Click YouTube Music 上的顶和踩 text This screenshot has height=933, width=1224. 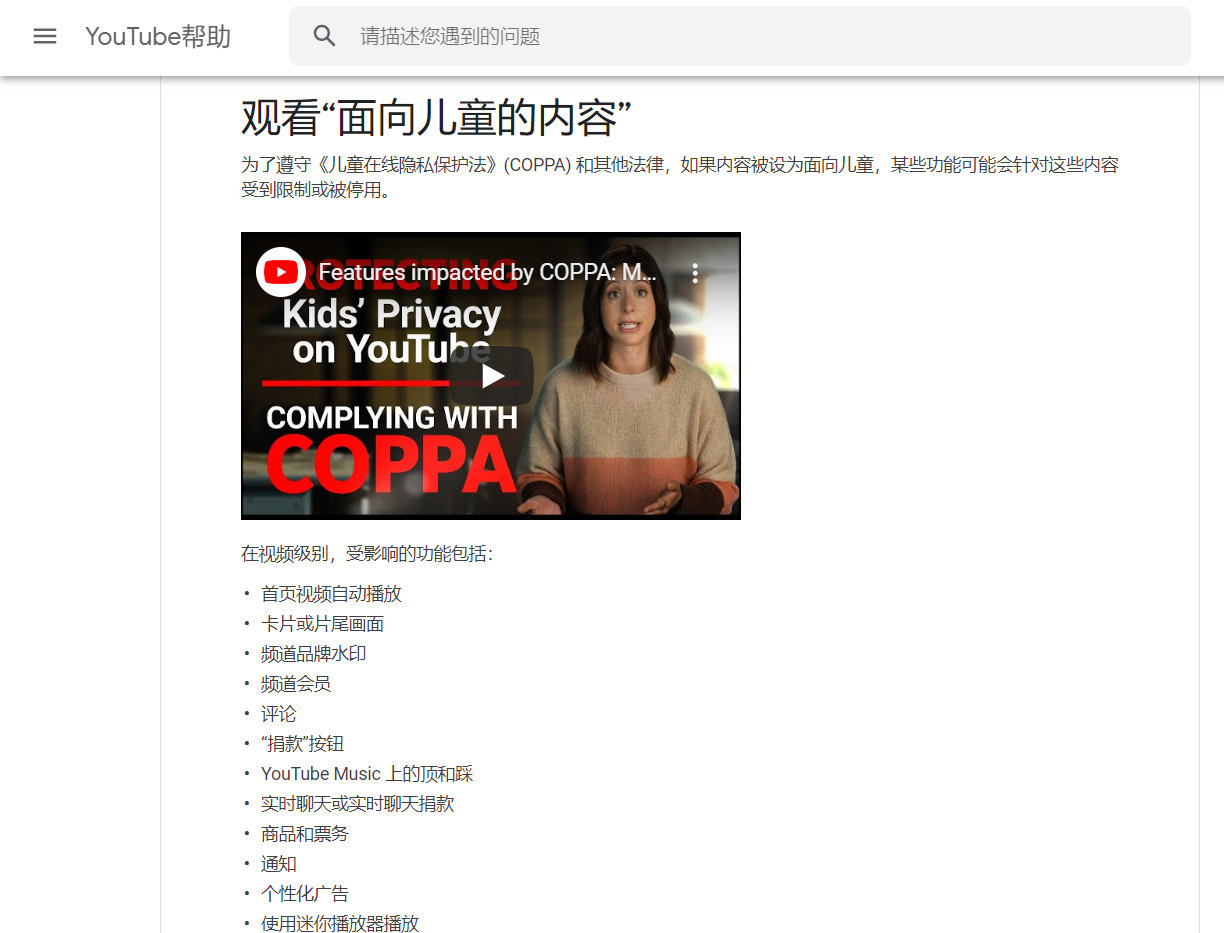366,774
